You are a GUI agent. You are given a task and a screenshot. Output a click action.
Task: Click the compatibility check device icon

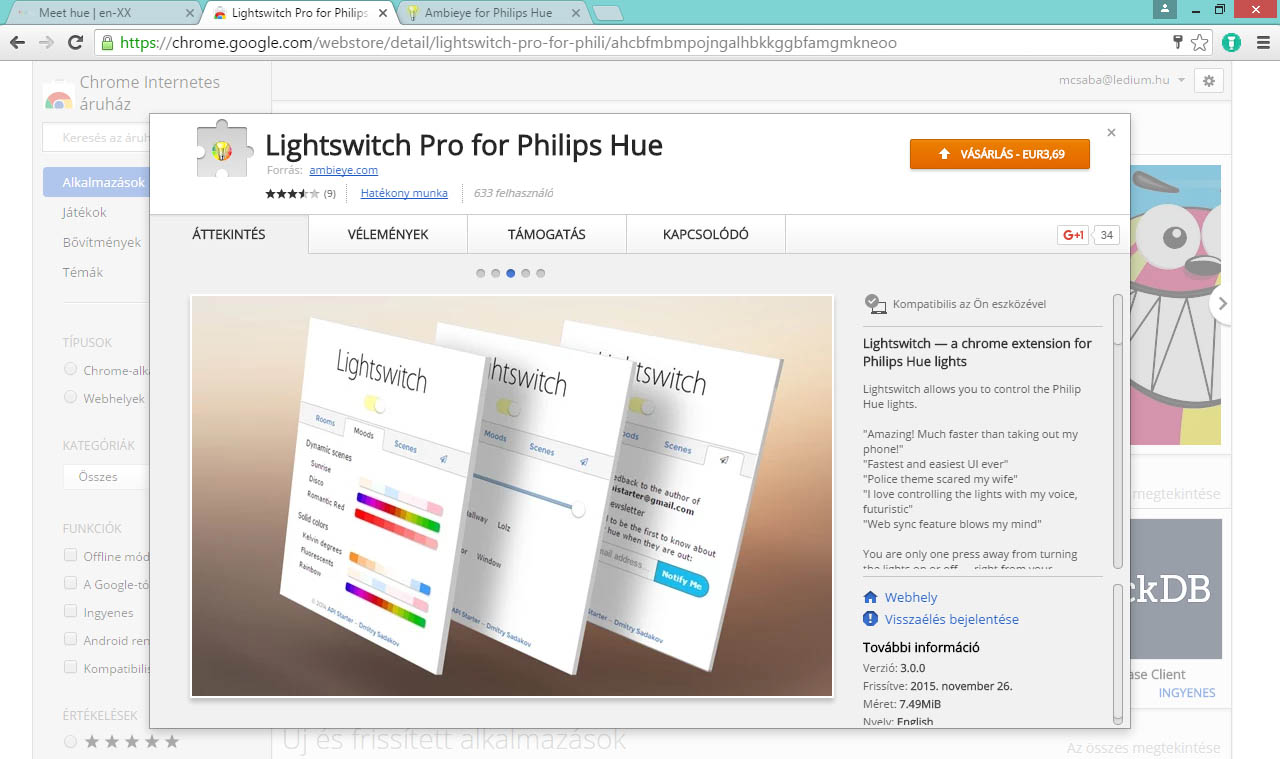[875, 303]
